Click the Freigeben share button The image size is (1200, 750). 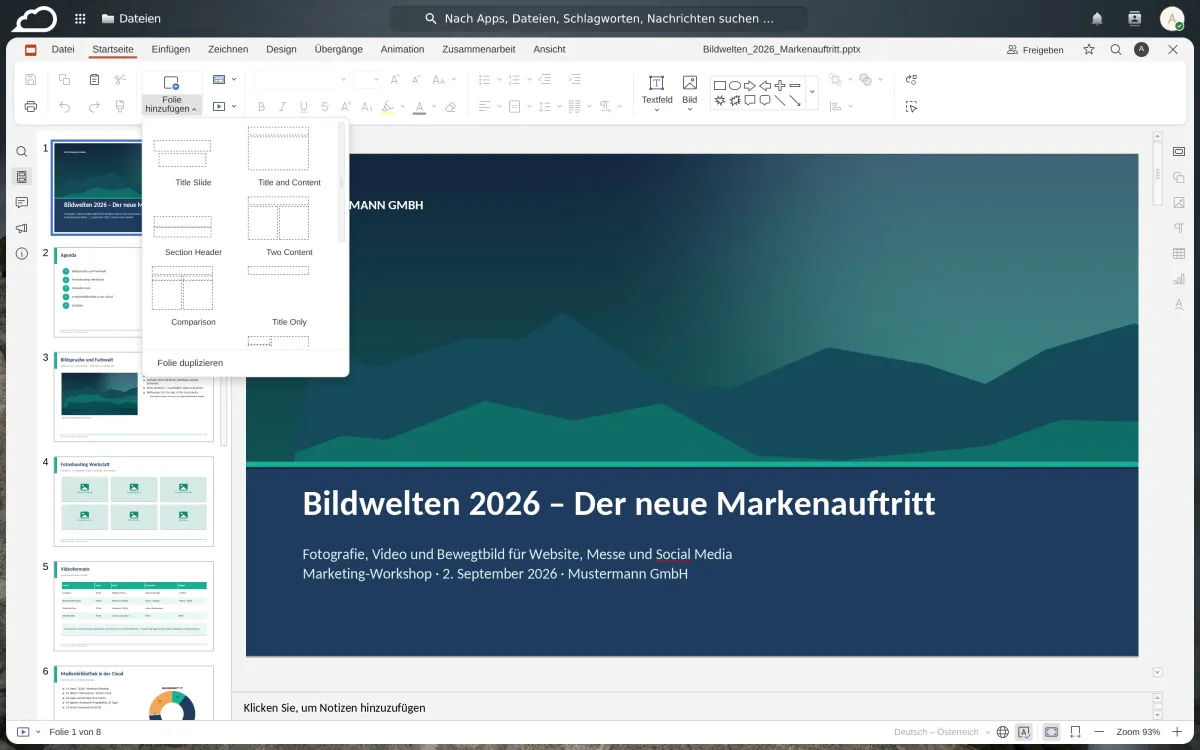pyautogui.click(x=1035, y=49)
